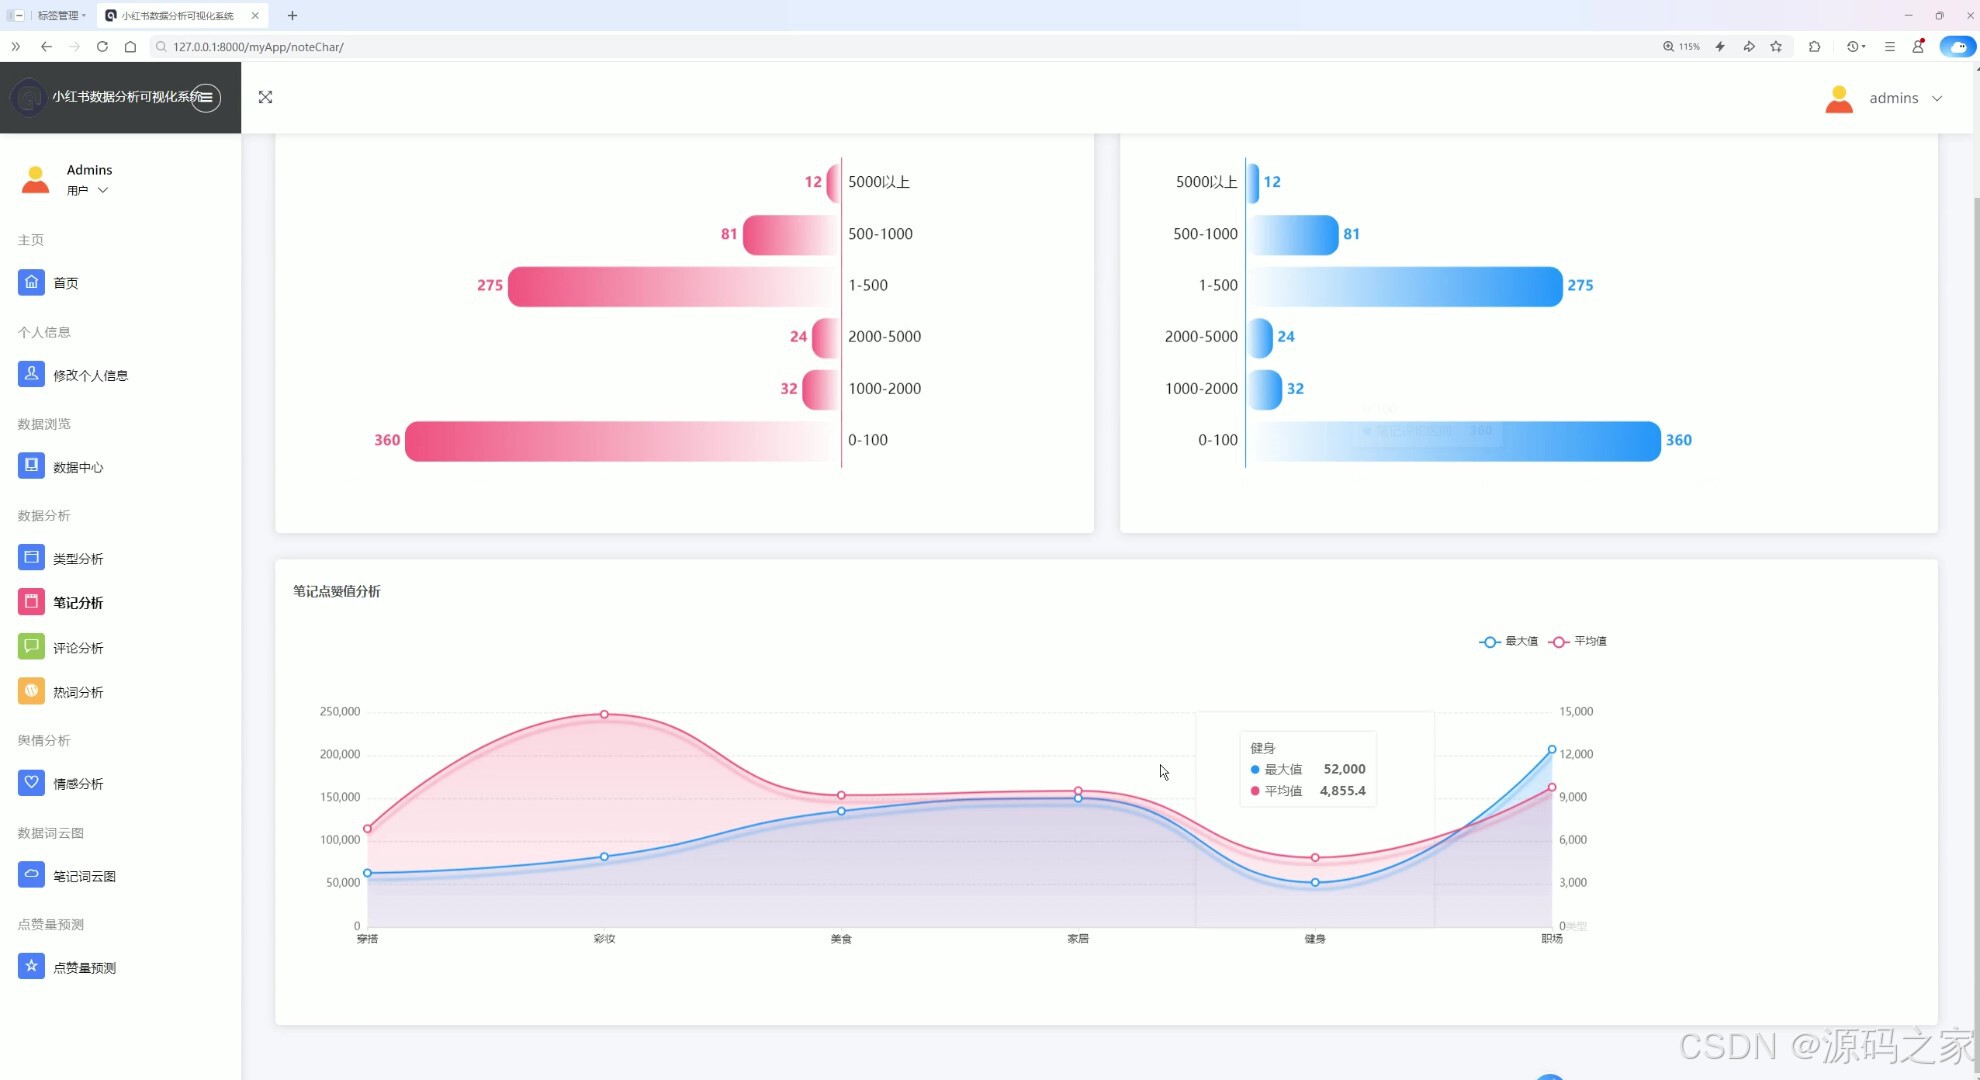The width and height of the screenshot is (1980, 1080).
Task: Open 评论分析 comment icon
Action: 31,647
